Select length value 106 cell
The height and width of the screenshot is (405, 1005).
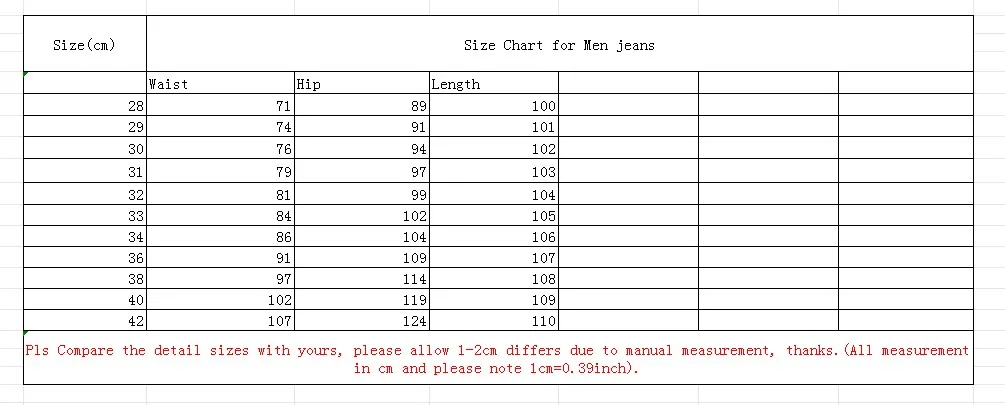pos(493,237)
